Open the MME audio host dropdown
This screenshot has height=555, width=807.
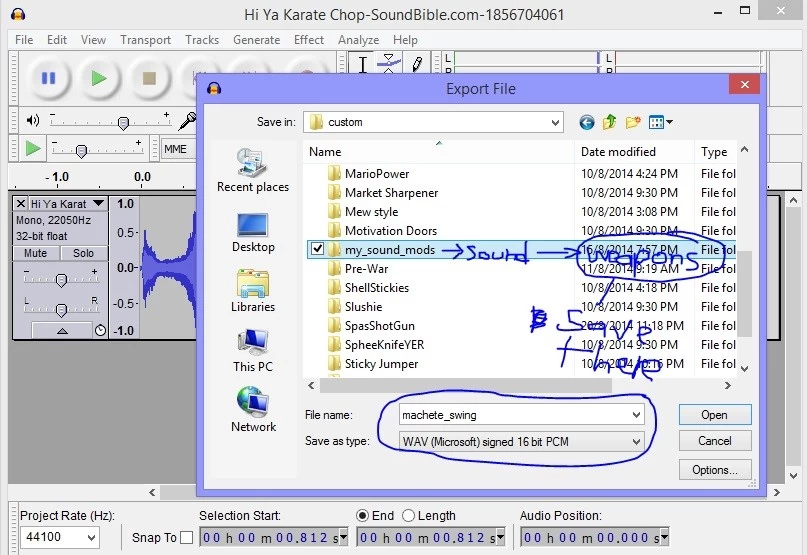(x=178, y=149)
